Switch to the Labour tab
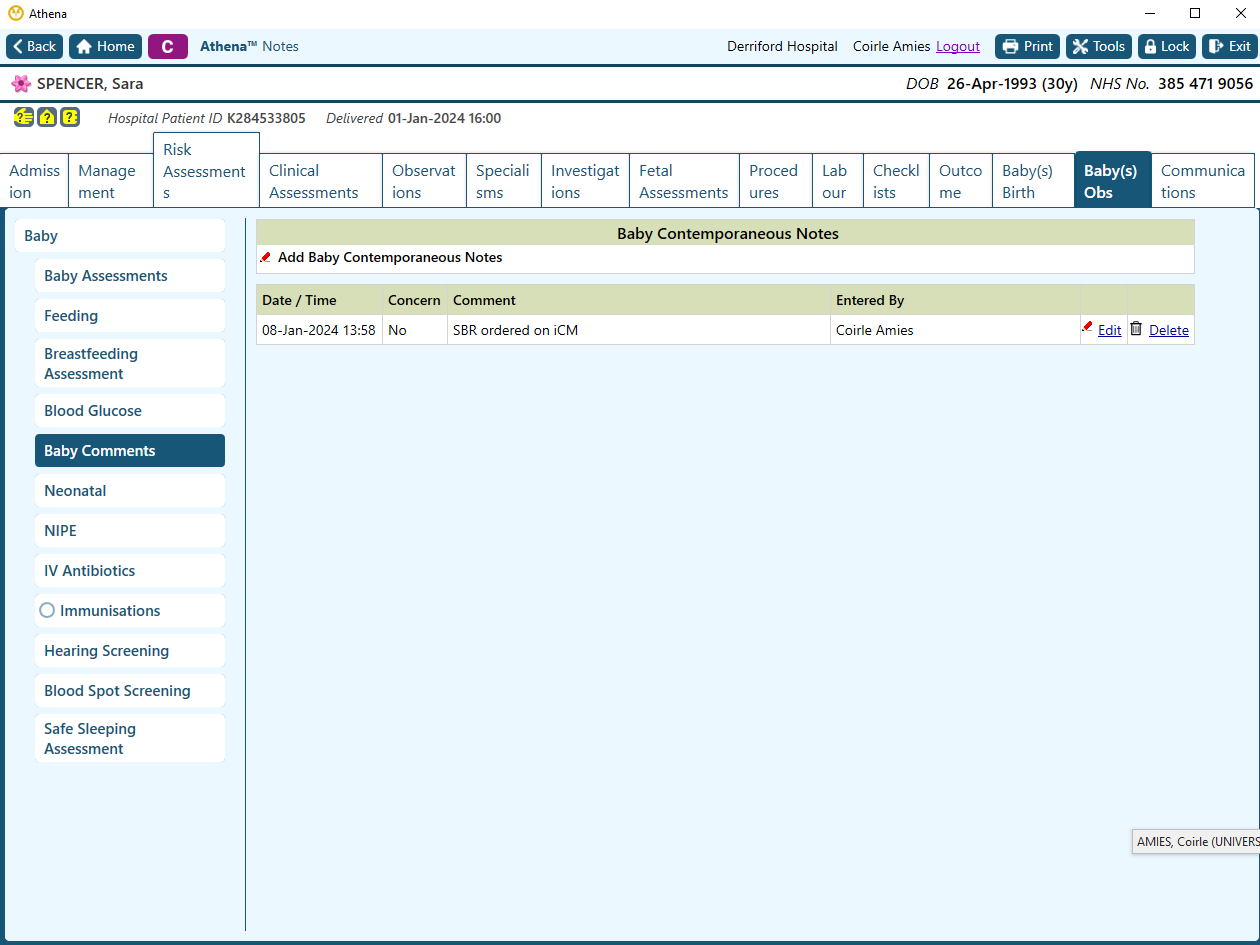This screenshot has height=945, width=1260. (x=838, y=181)
